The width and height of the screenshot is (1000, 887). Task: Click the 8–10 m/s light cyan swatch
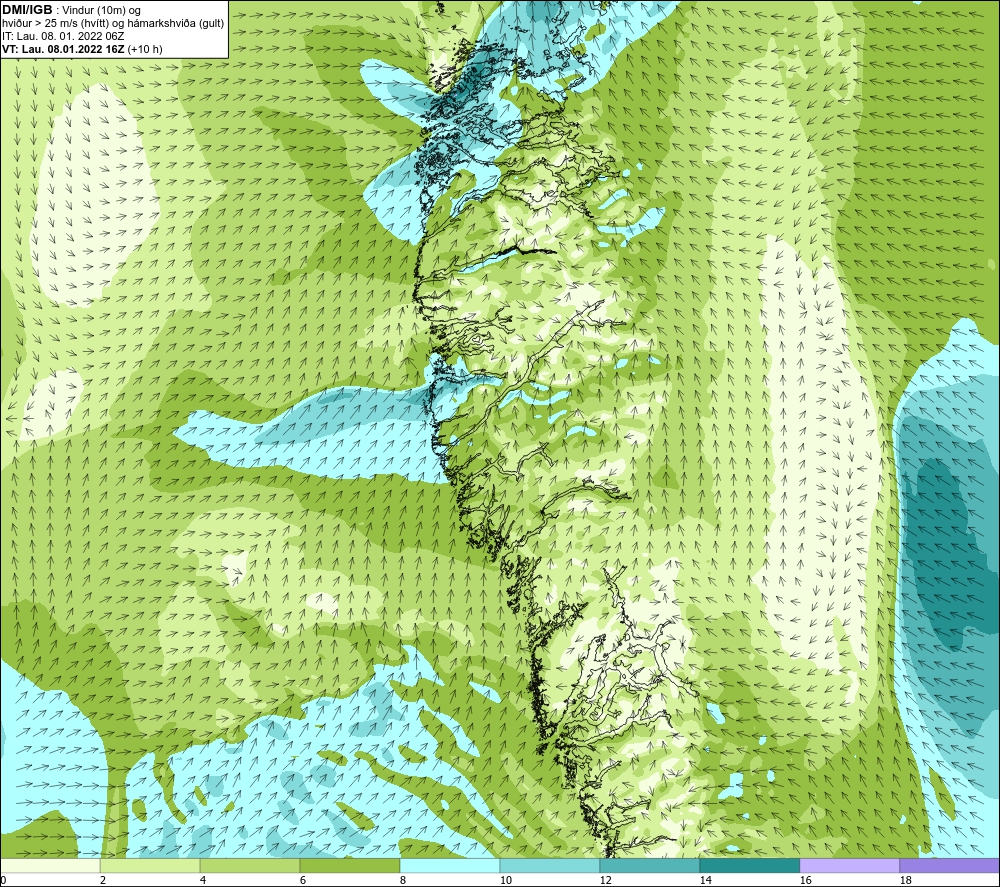(450, 866)
